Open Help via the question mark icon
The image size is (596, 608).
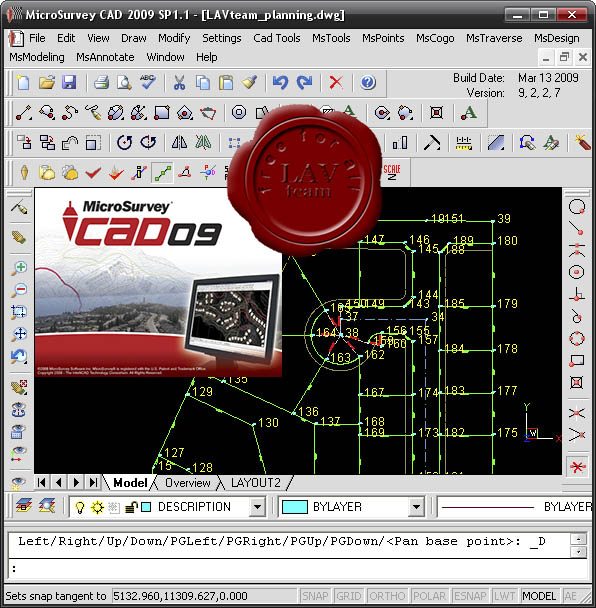point(368,83)
